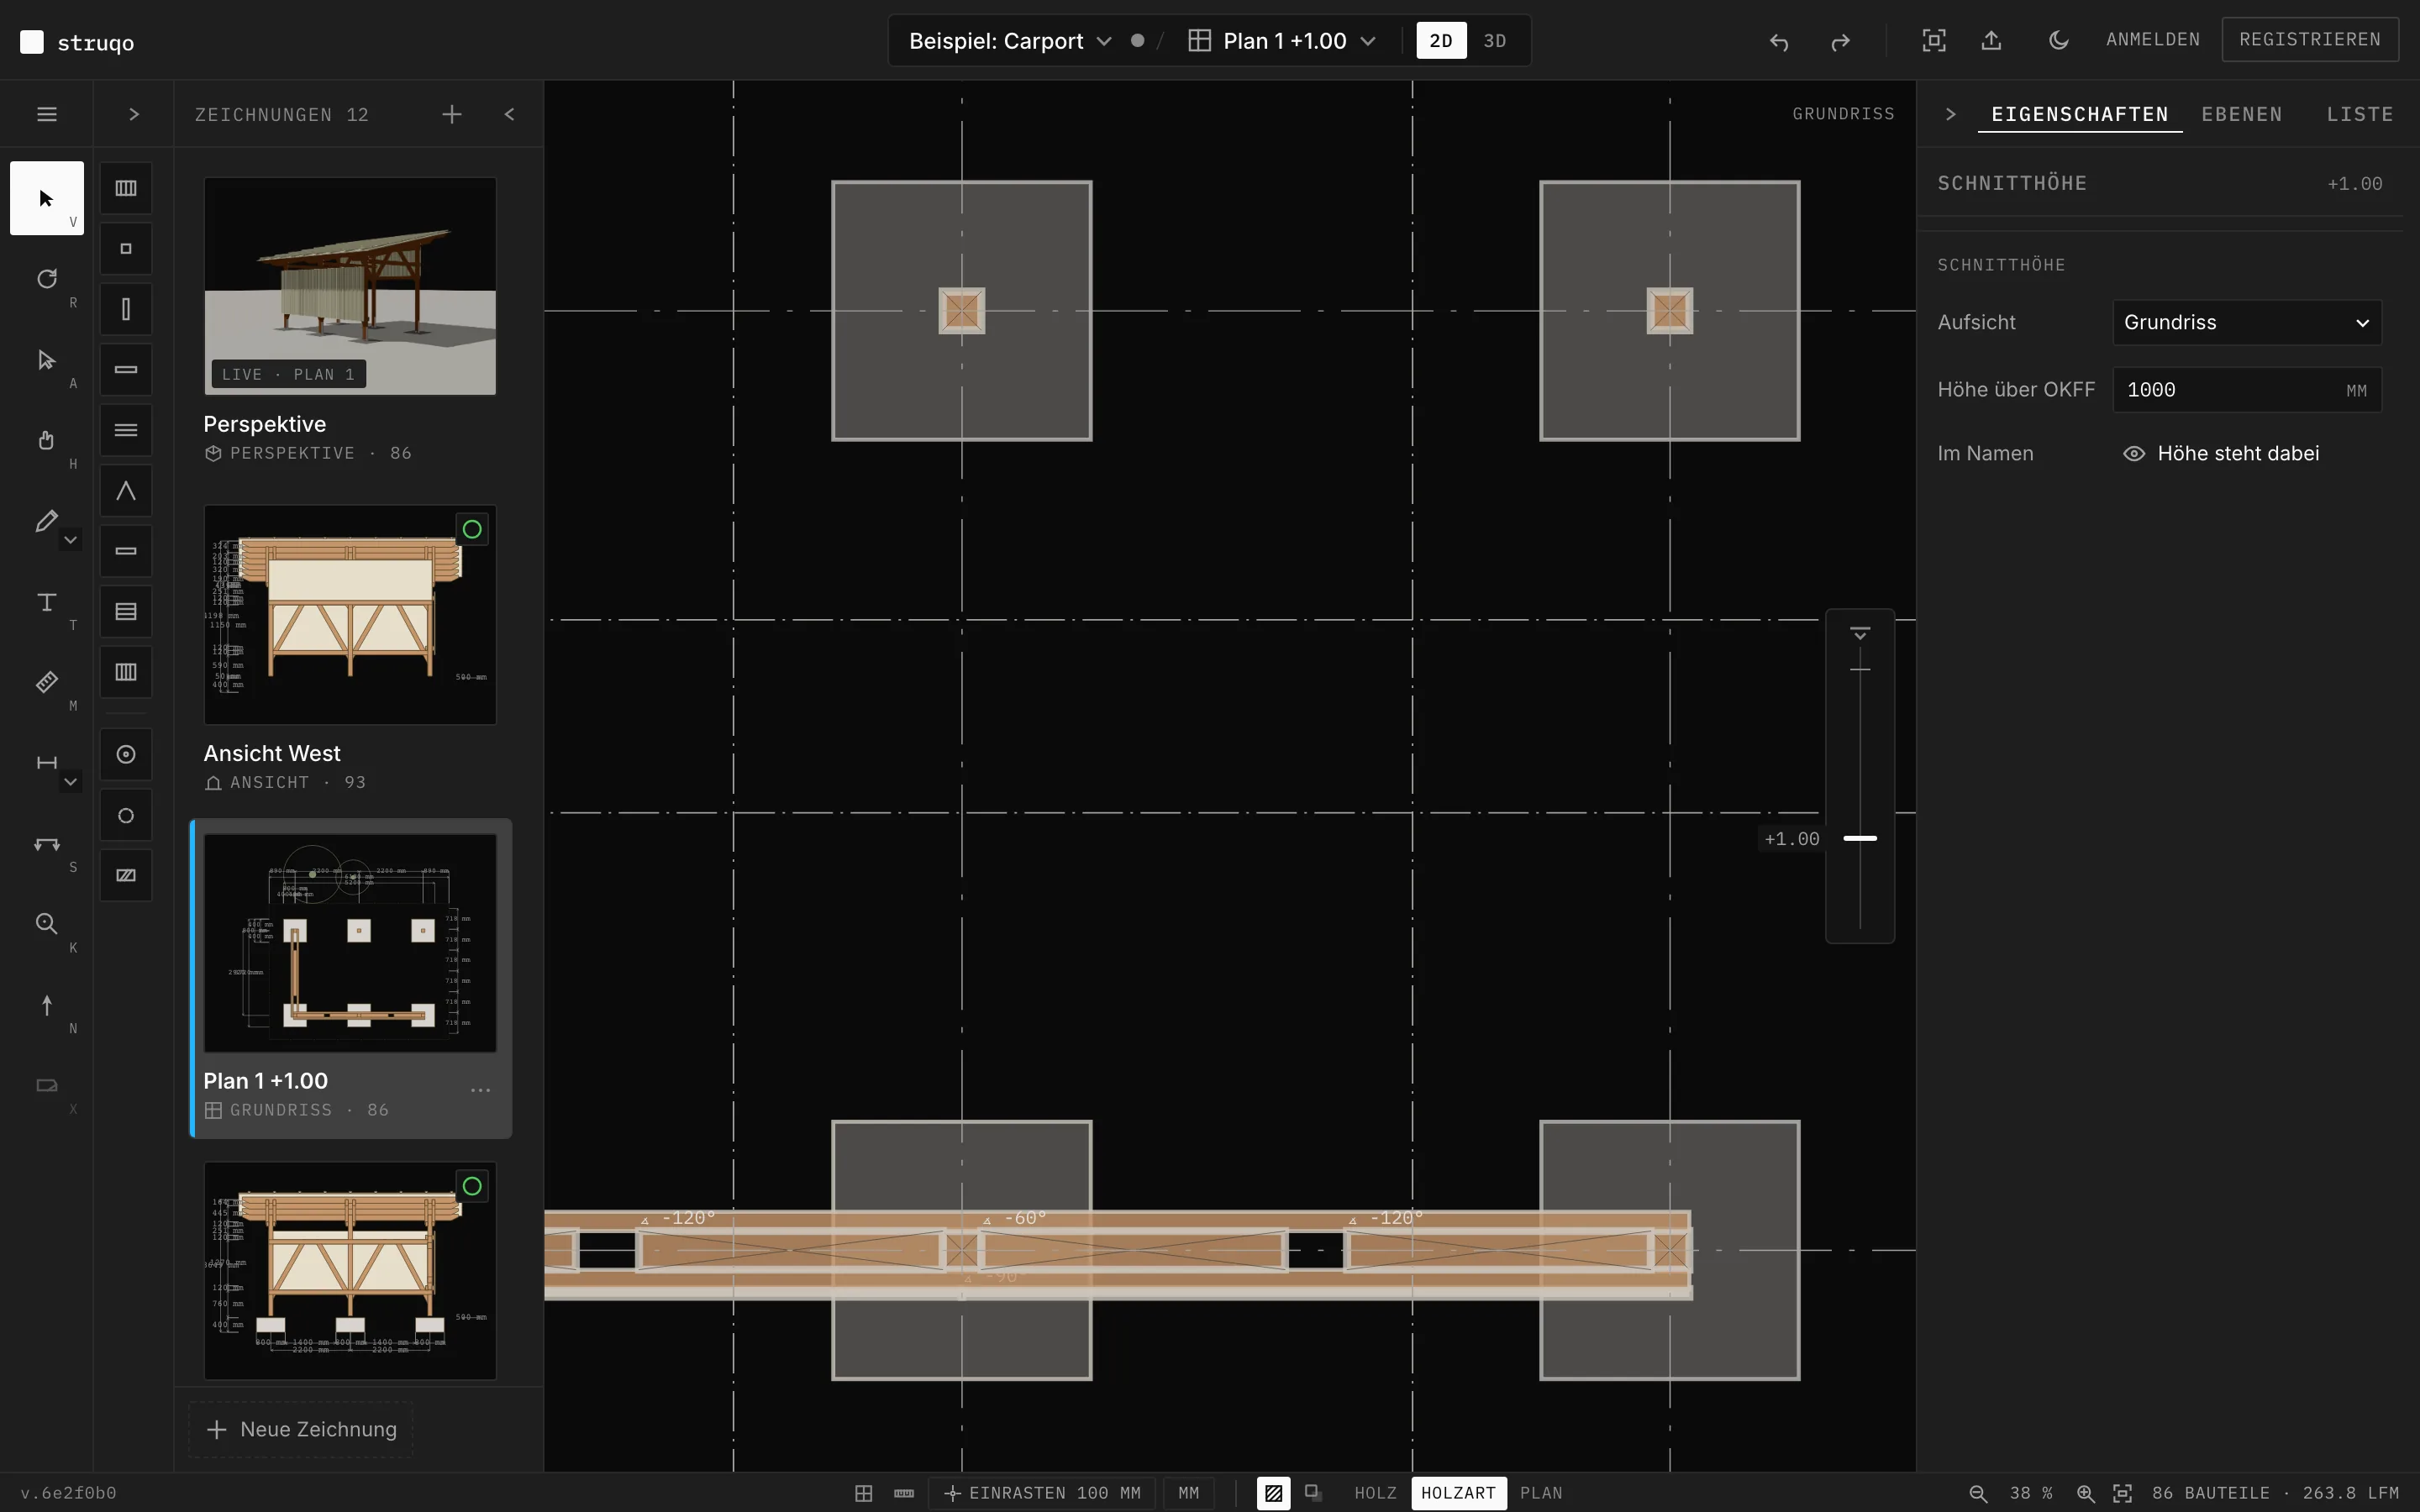Viewport: 2420px width, 1512px height.
Task: Click the fit-to-screen icon in top bar
Action: click(x=1934, y=40)
